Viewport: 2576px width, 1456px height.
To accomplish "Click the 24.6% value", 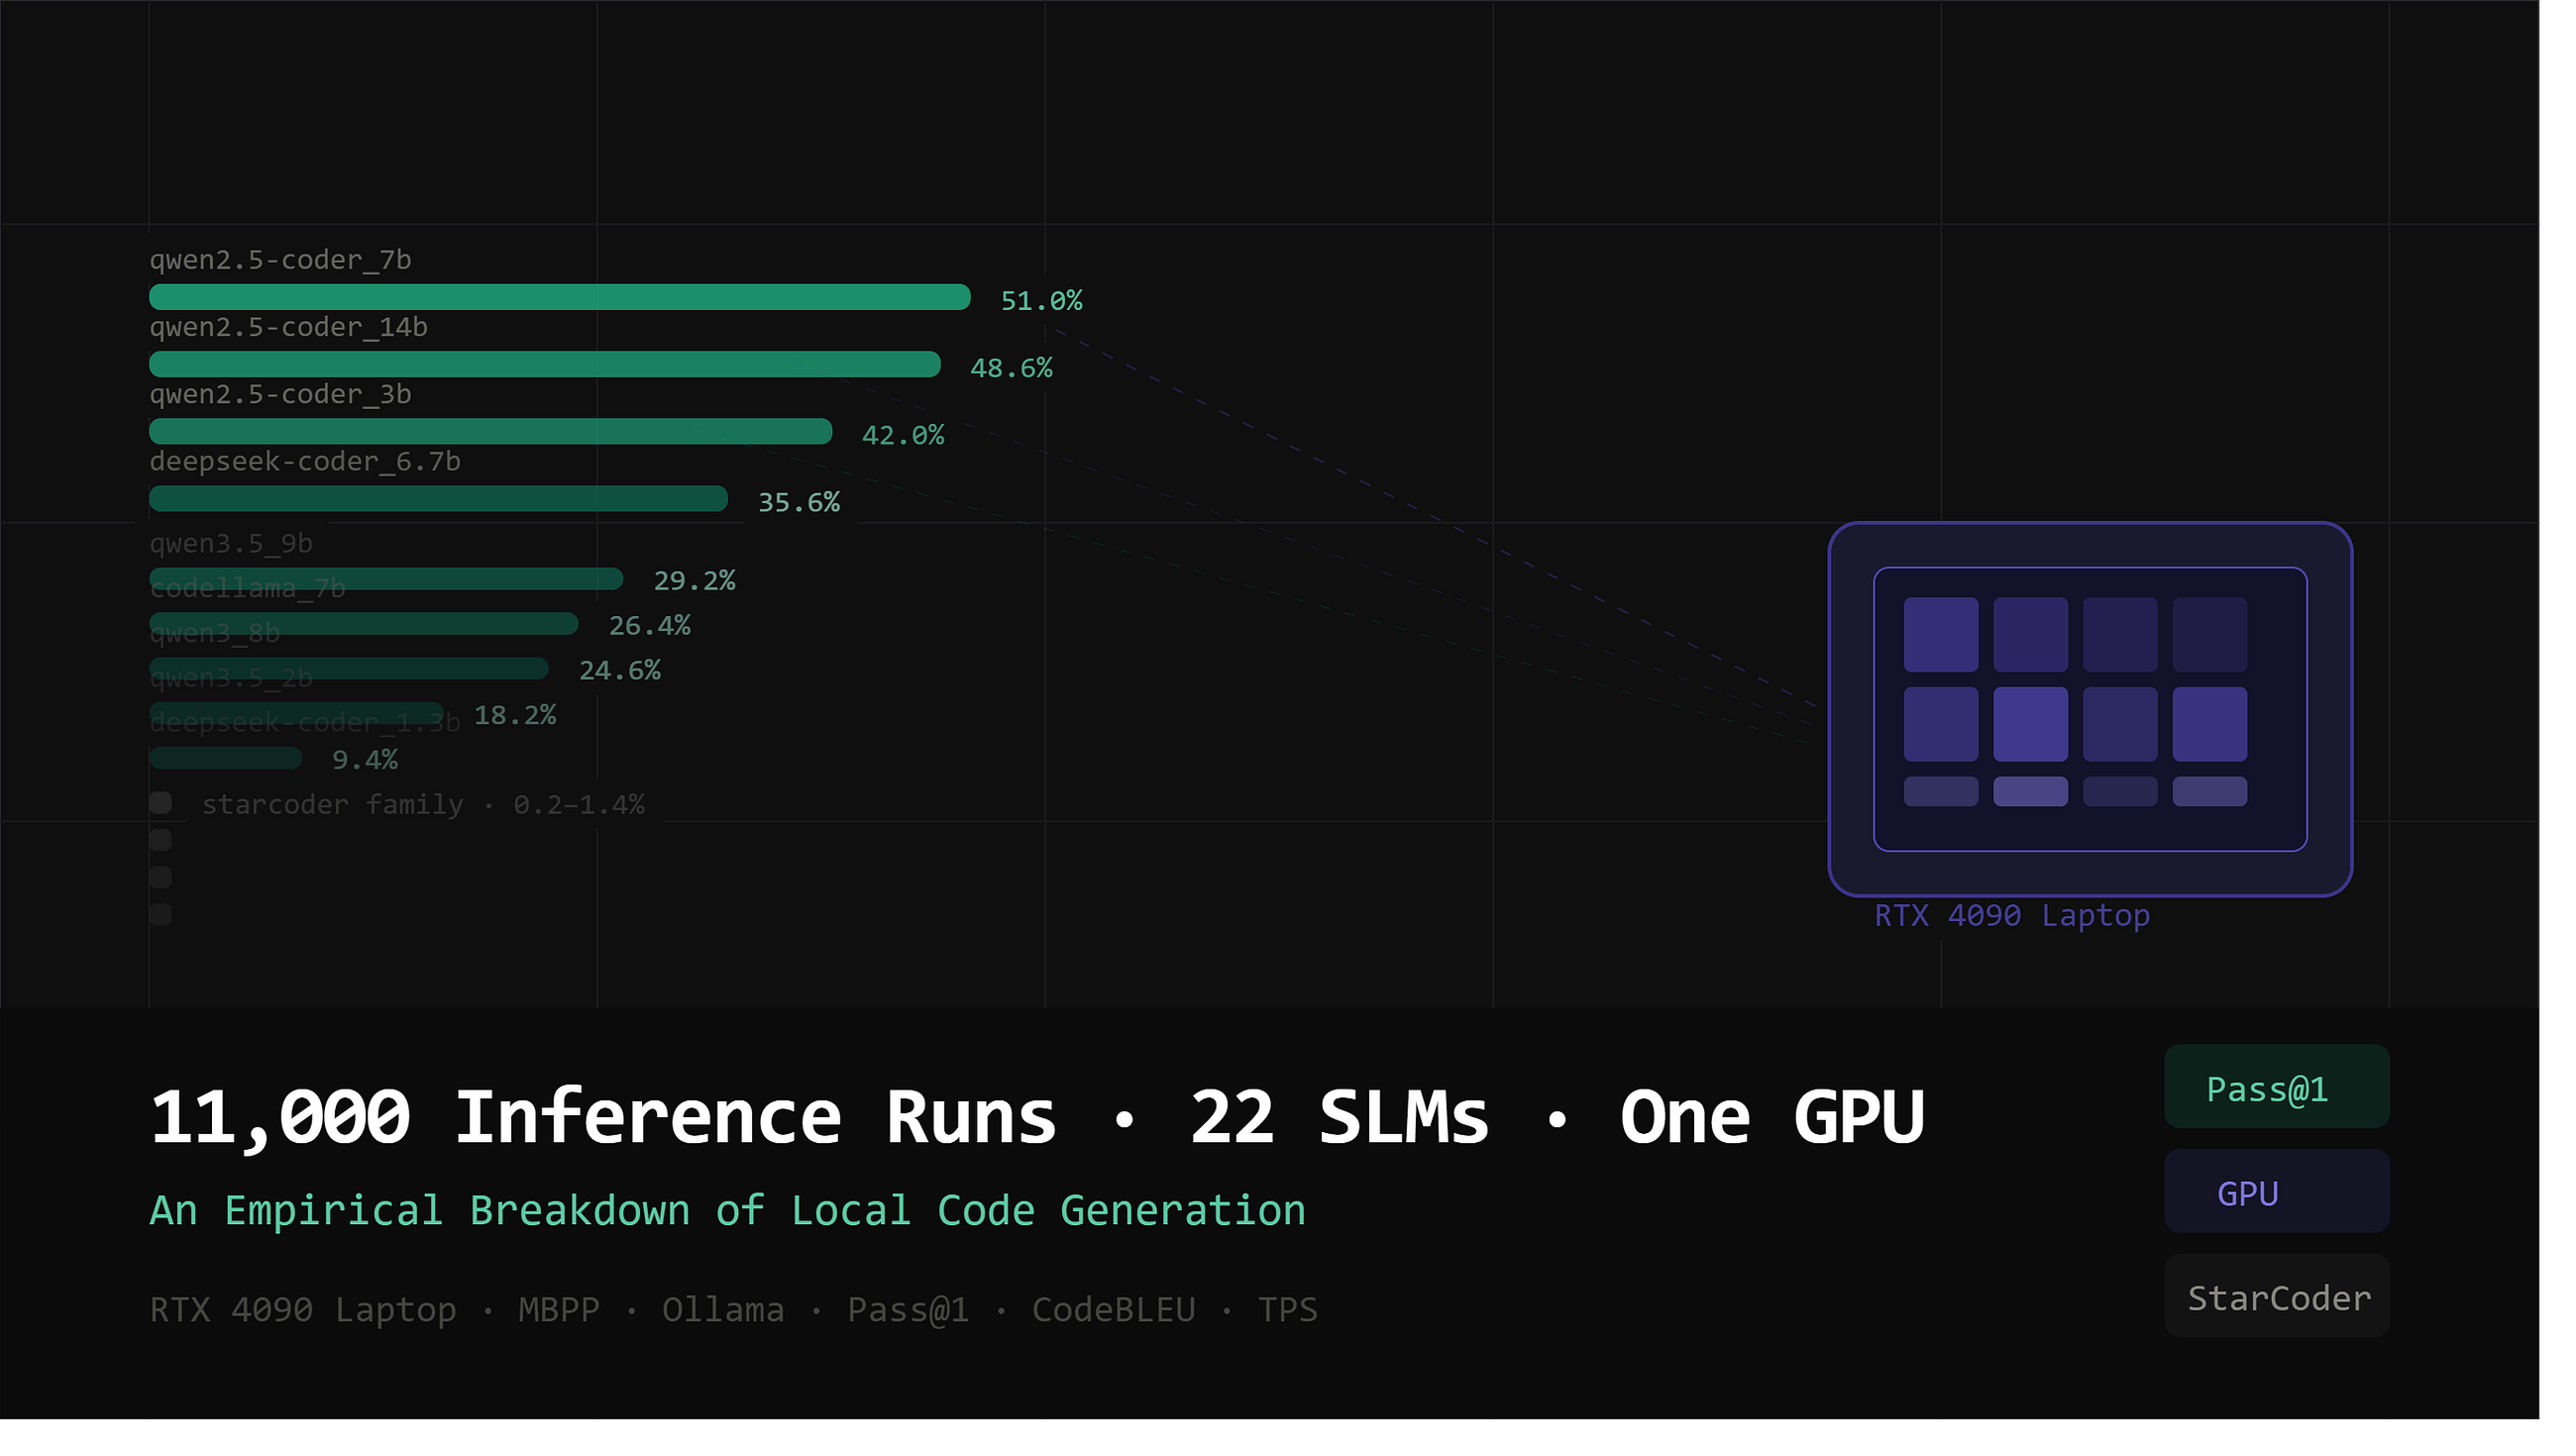I will point(619,670).
